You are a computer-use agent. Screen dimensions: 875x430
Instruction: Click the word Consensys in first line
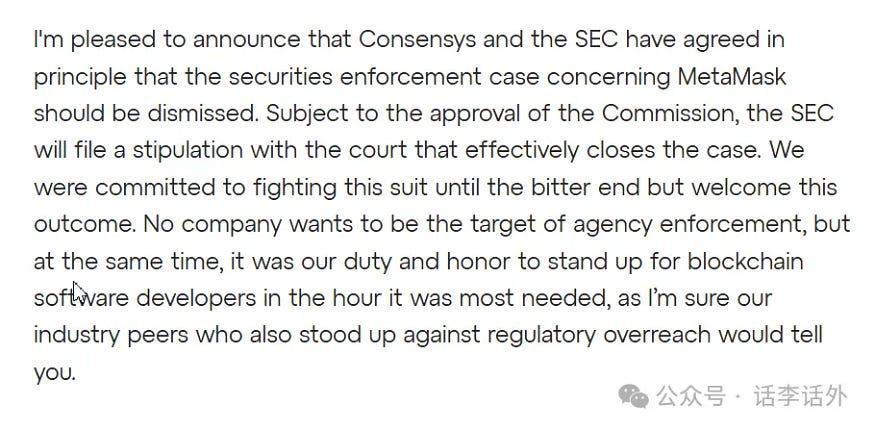[x=417, y=40]
